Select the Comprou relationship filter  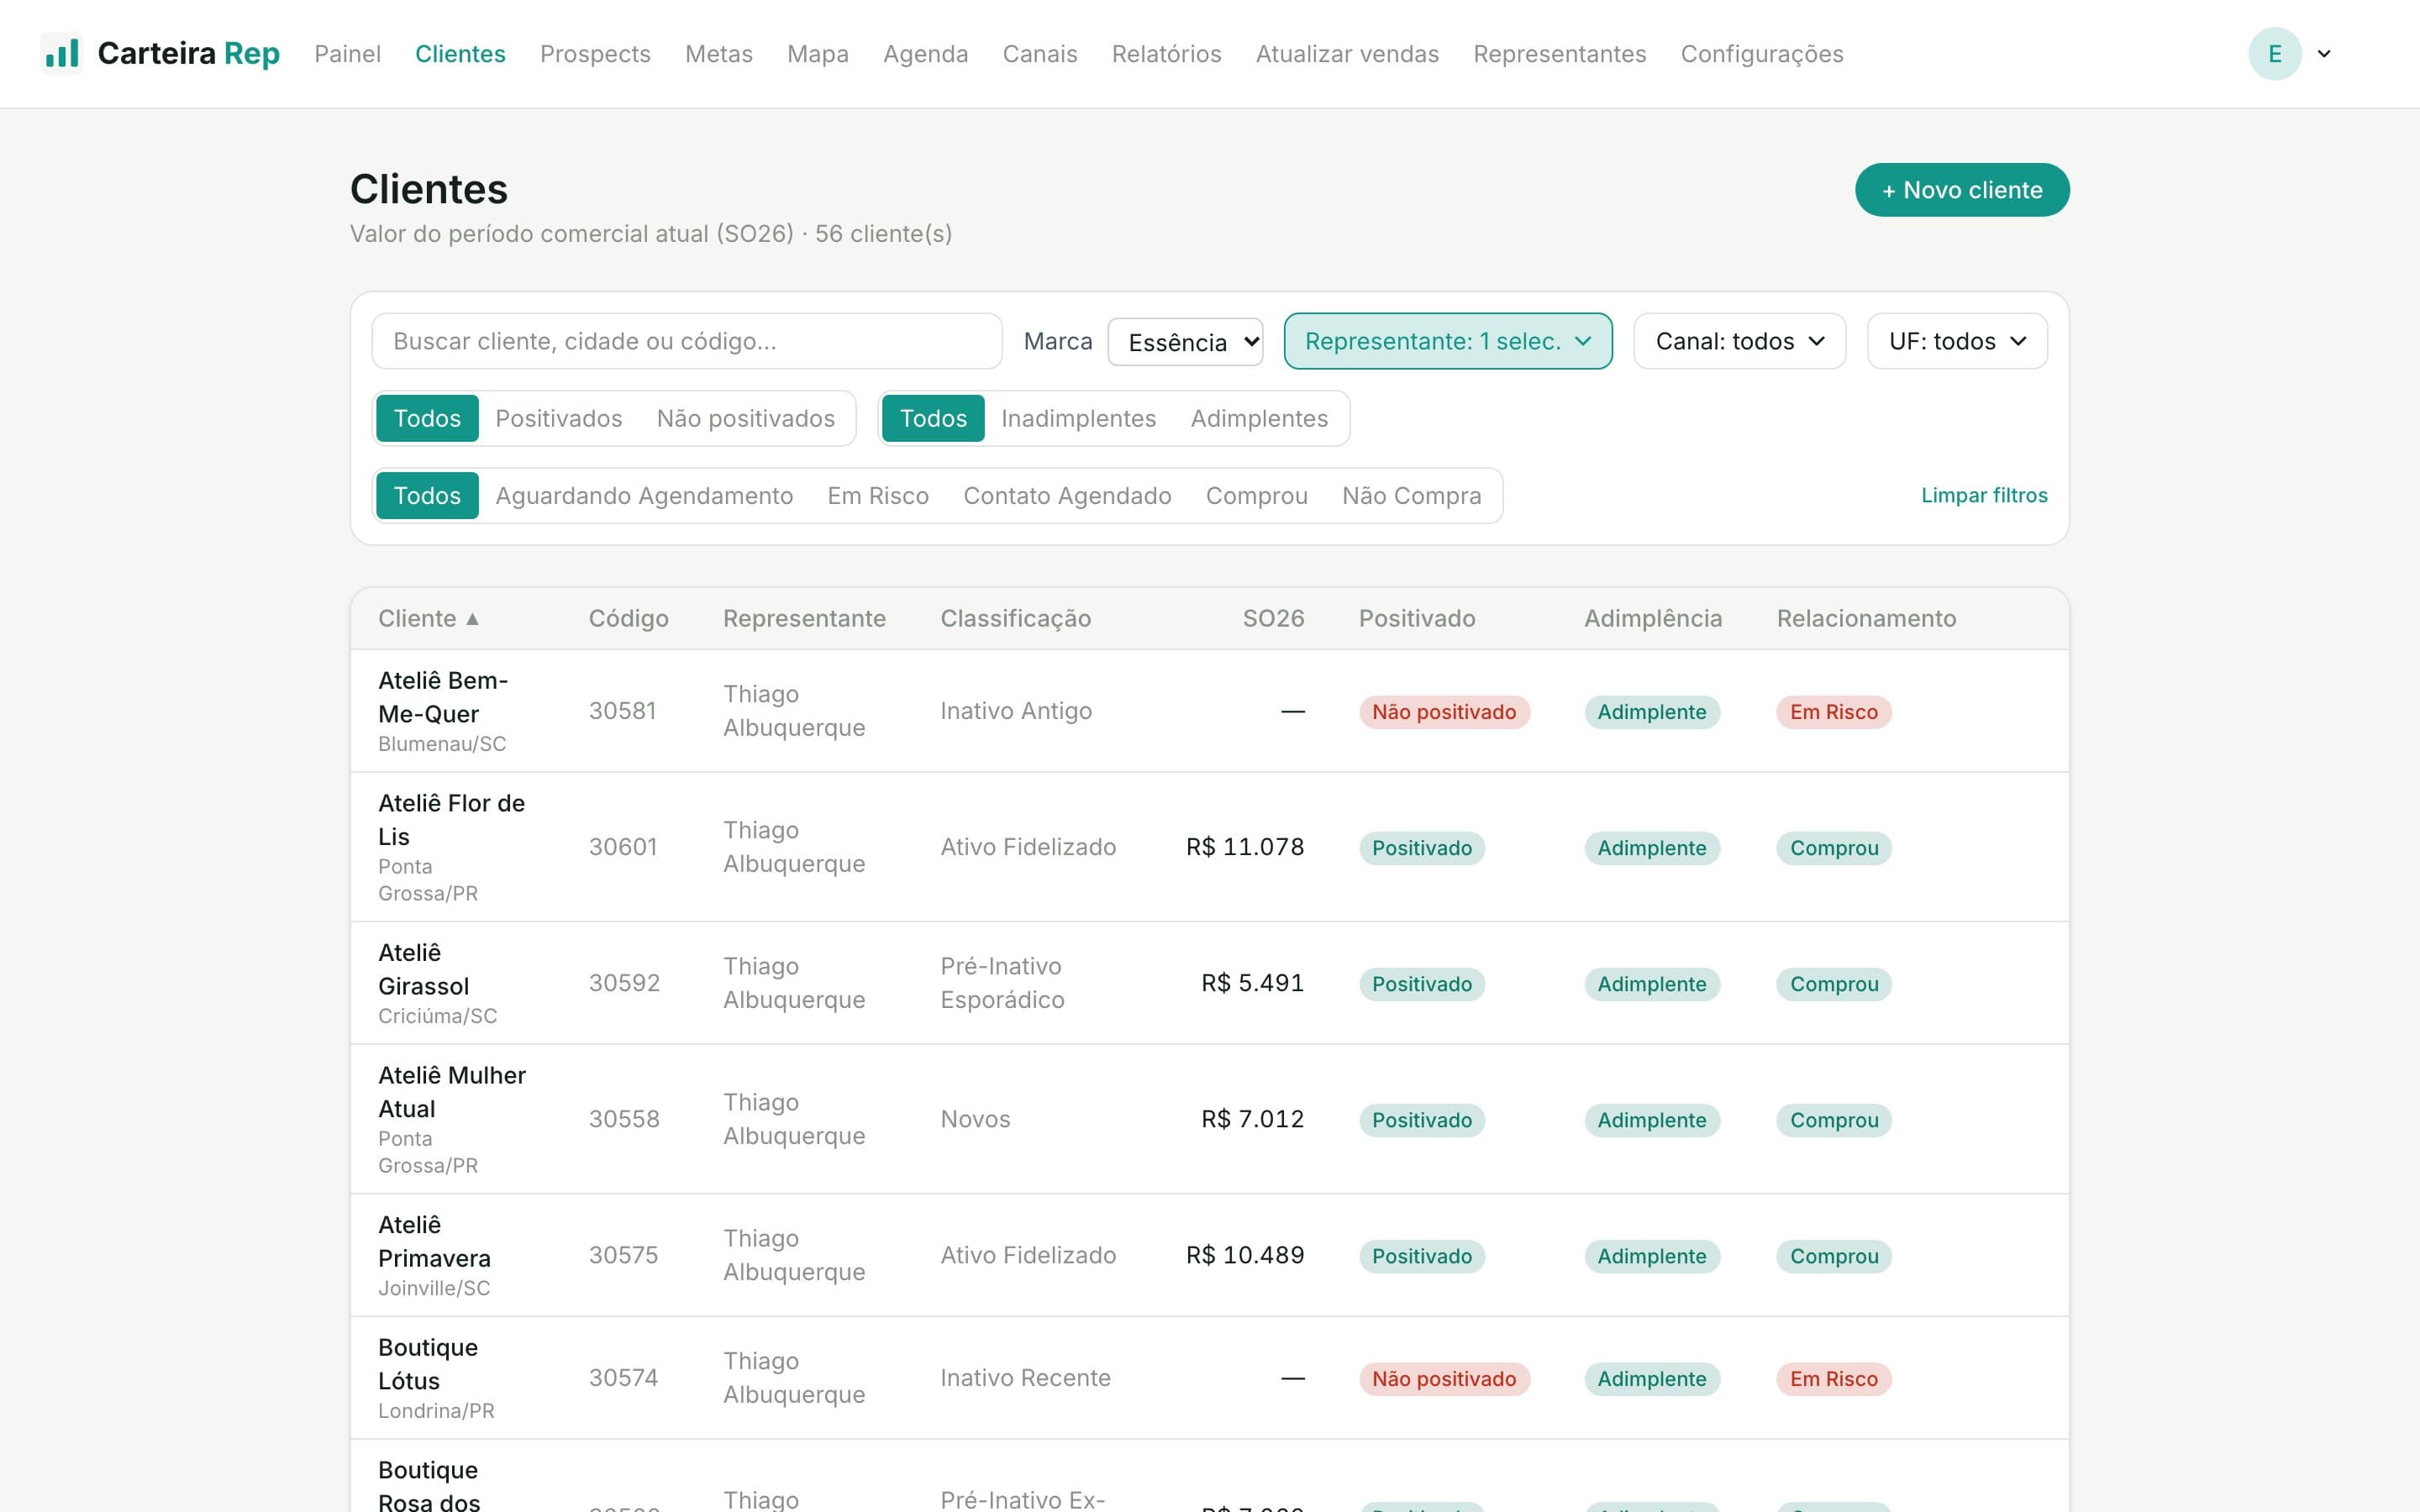[1256, 496]
